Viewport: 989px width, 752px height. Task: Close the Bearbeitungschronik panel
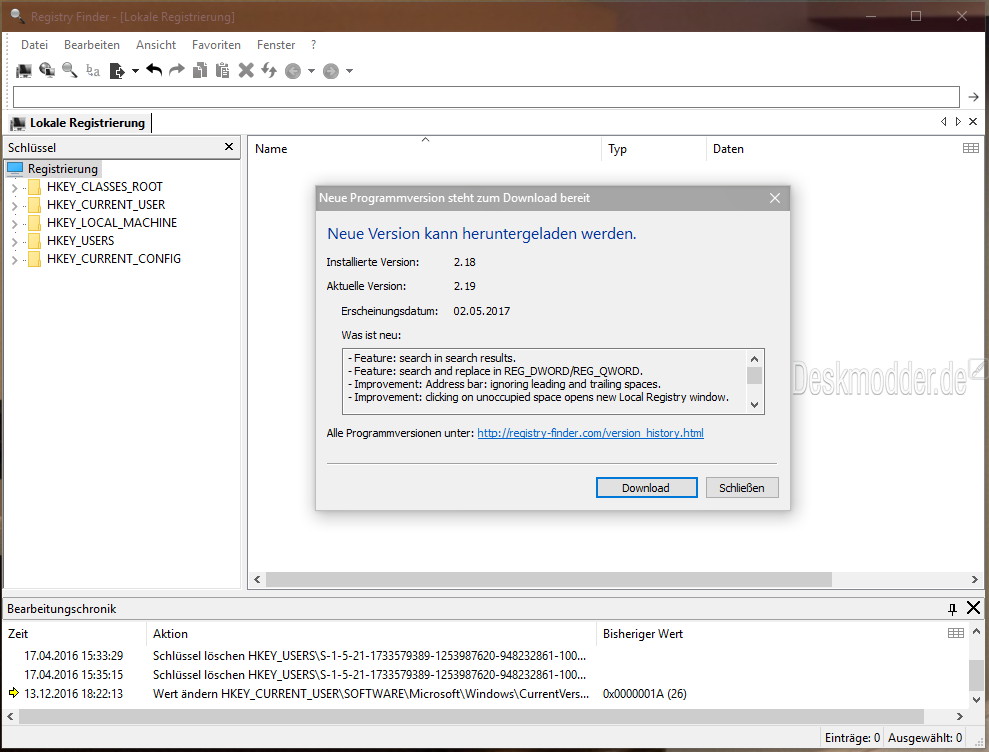[x=973, y=608]
